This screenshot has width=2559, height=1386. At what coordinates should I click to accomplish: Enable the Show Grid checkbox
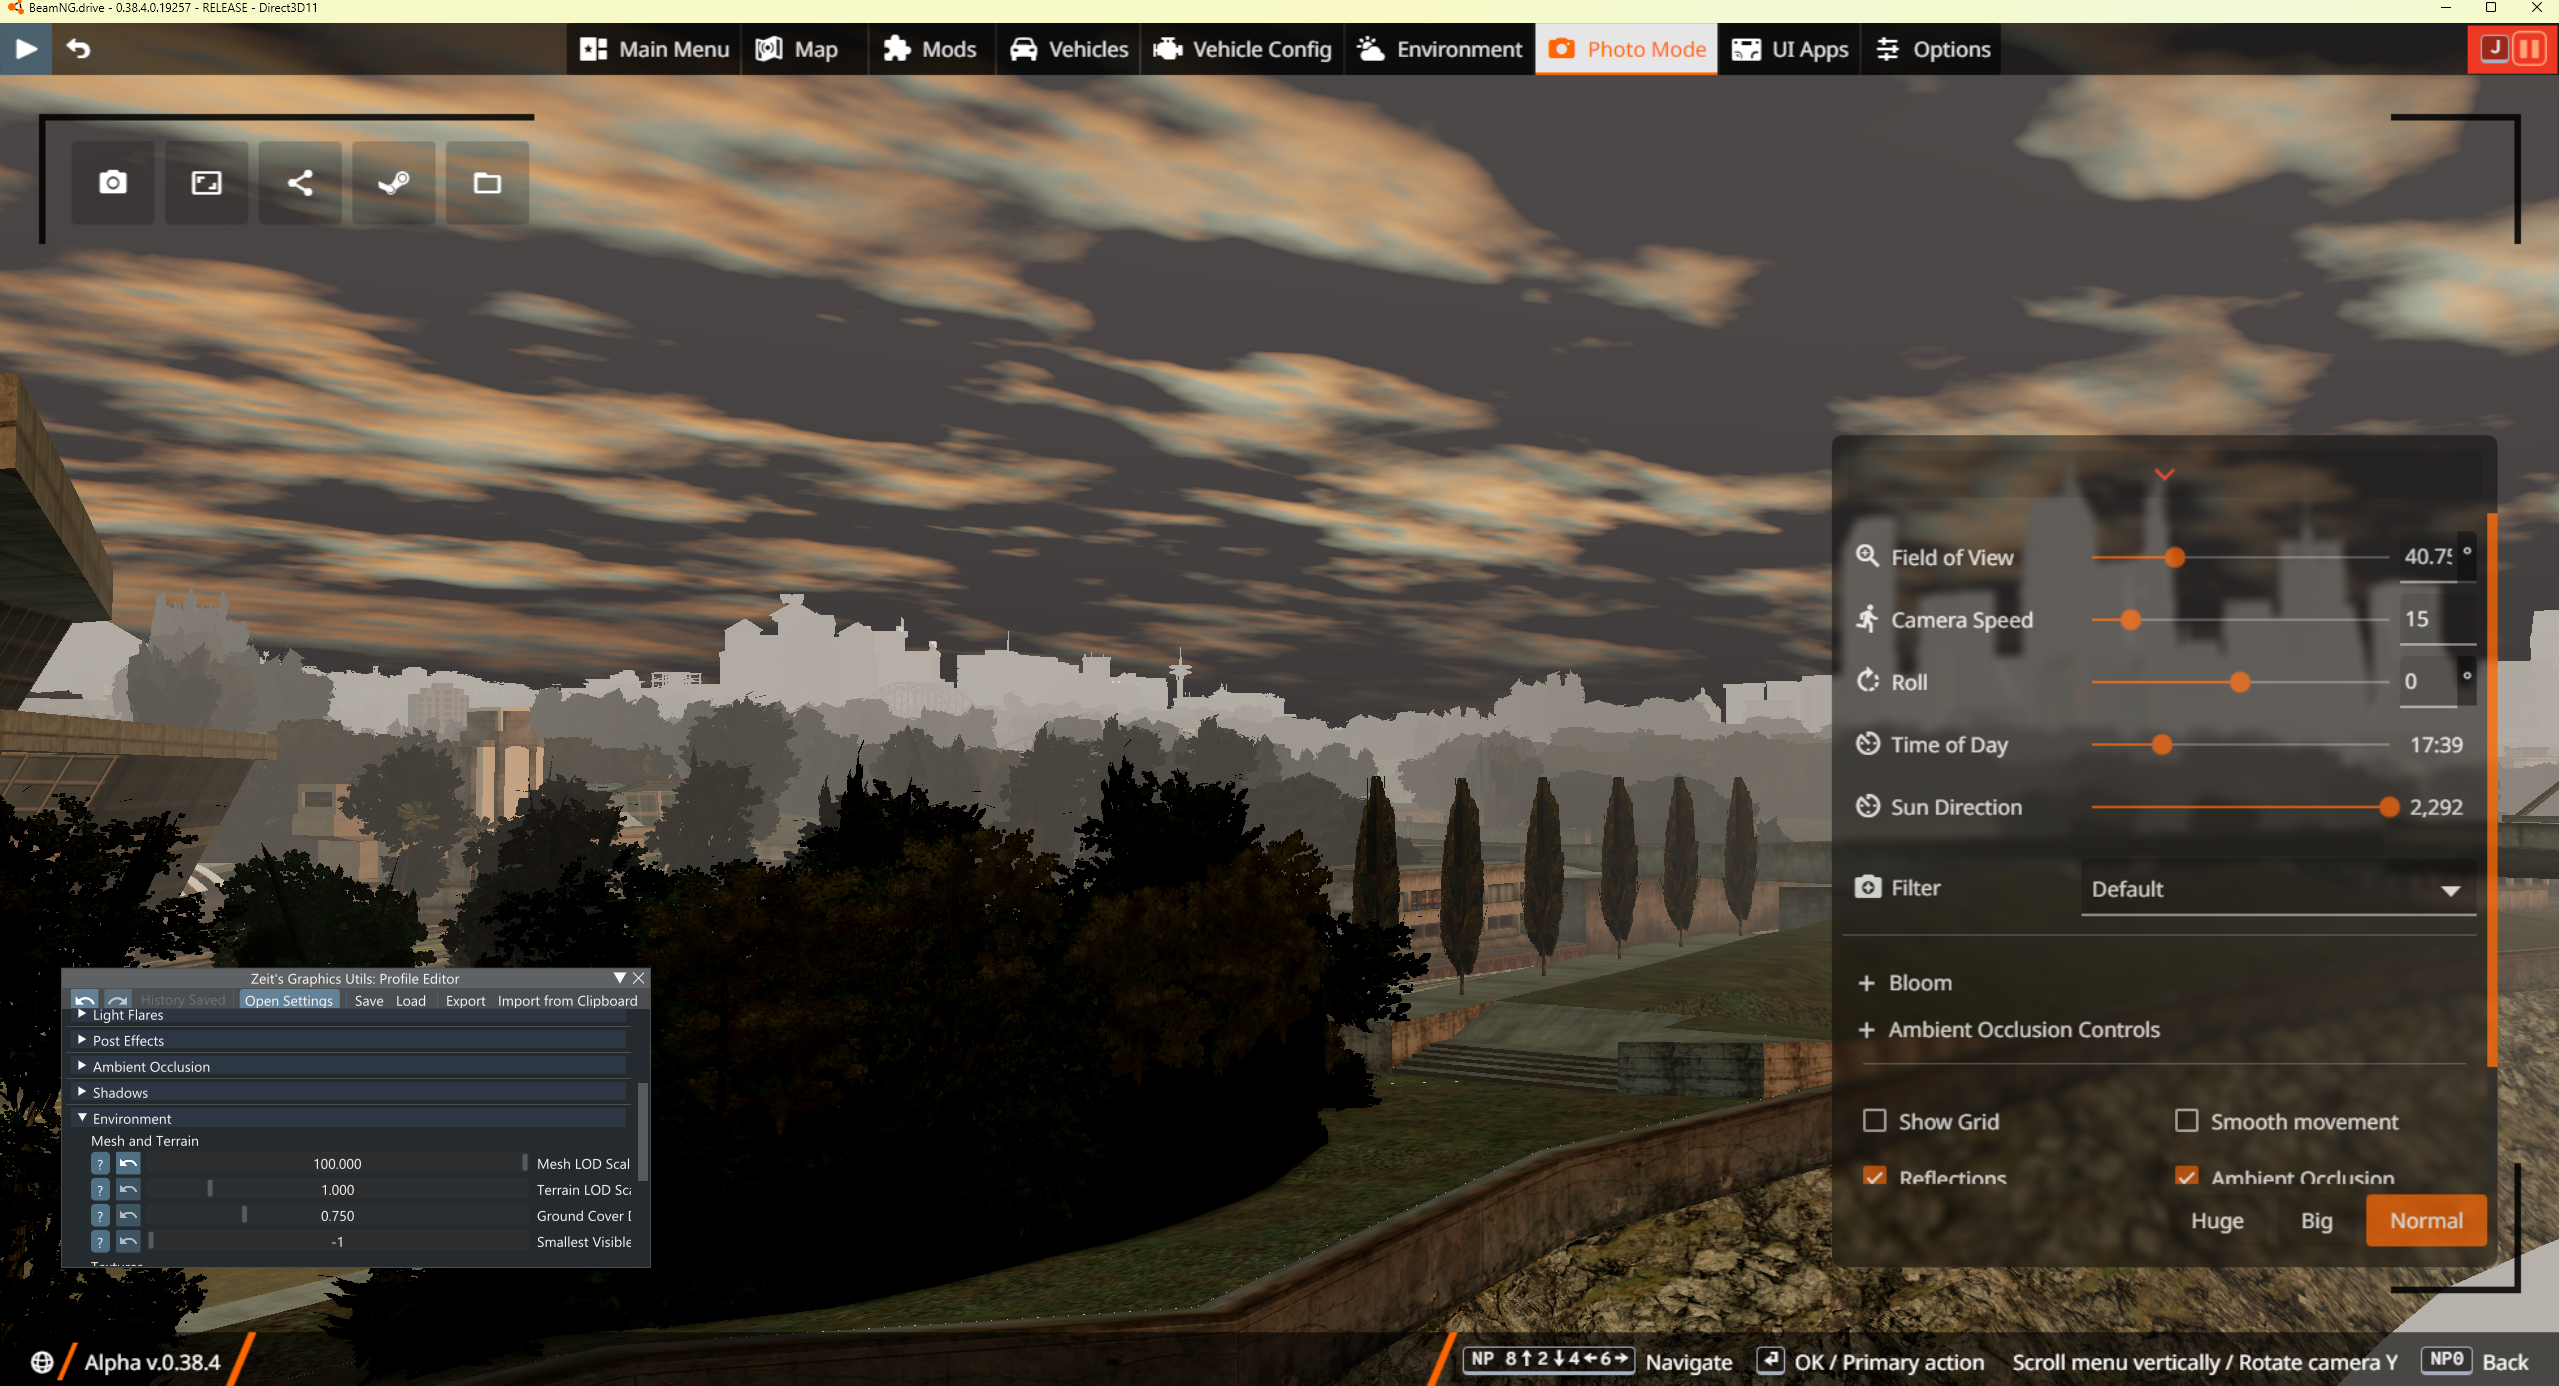1875,1120
